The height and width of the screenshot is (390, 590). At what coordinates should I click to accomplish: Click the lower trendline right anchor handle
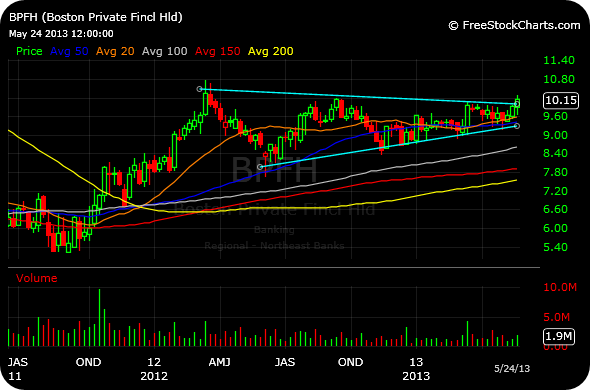(x=517, y=126)
